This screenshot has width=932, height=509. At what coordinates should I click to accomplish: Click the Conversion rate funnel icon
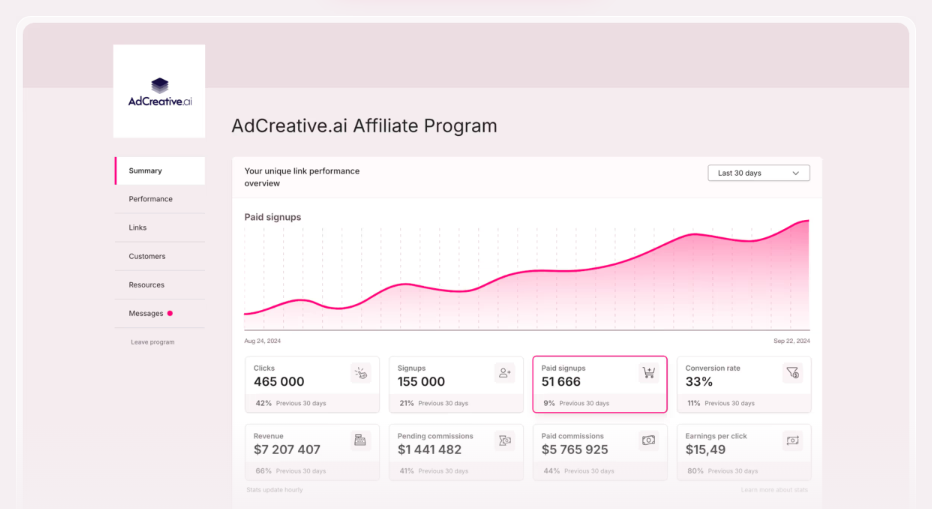[792, 373]
